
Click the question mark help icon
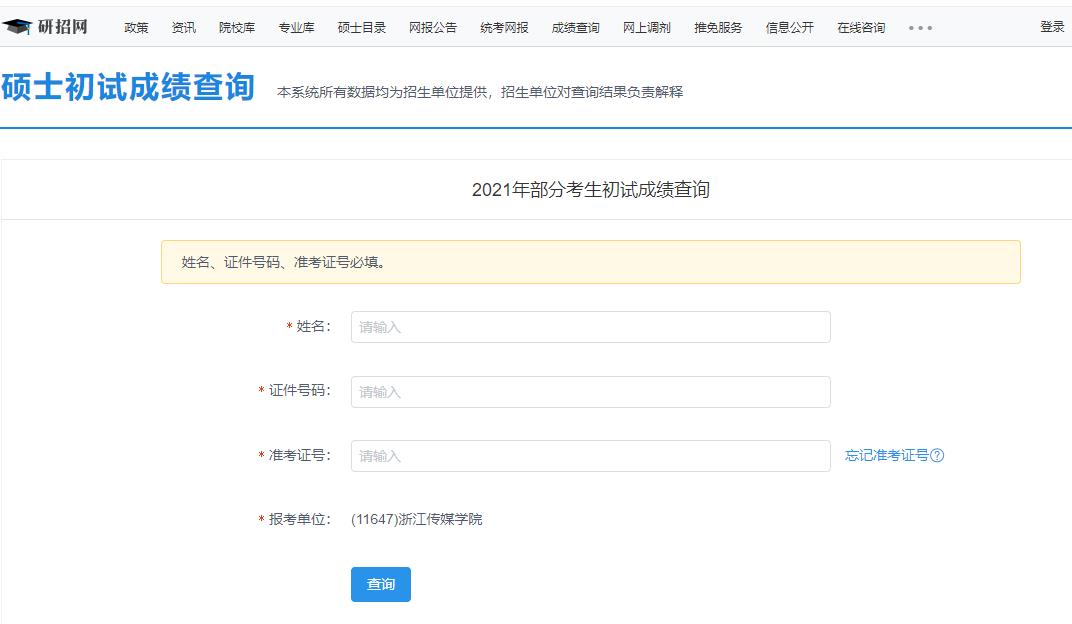[937, 456]
